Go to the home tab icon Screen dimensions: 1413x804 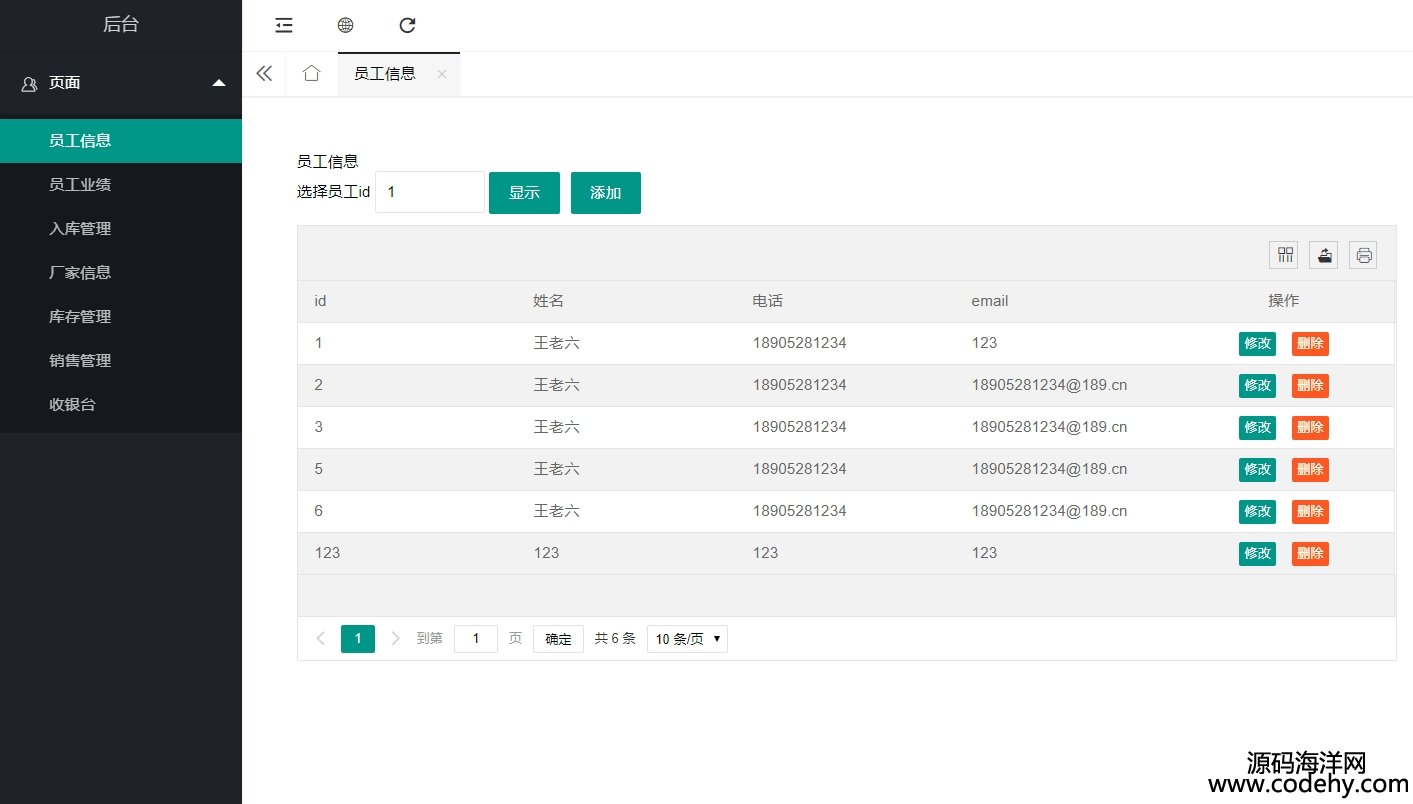(x=311, y=74)
